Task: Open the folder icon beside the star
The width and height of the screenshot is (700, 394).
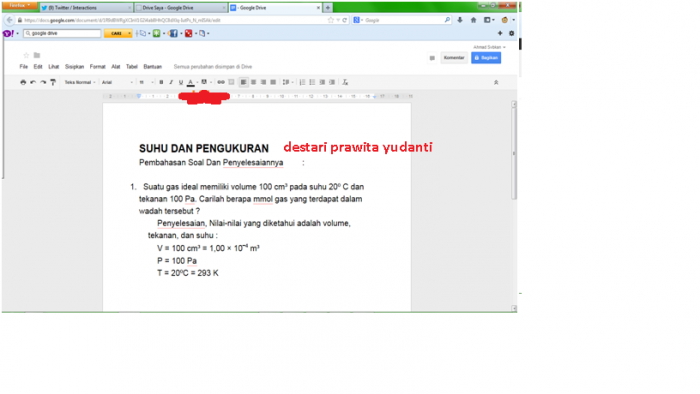Action: point(37,55)
